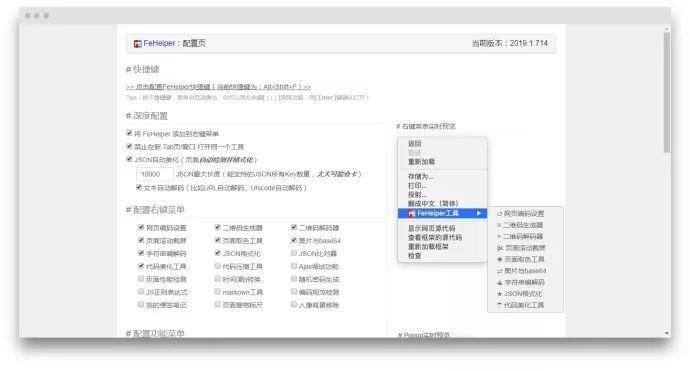Click the 二维码解码器 plus icon in the submenu
The height and width of the screenshot is (371, 690).
[x=499, y=237]
